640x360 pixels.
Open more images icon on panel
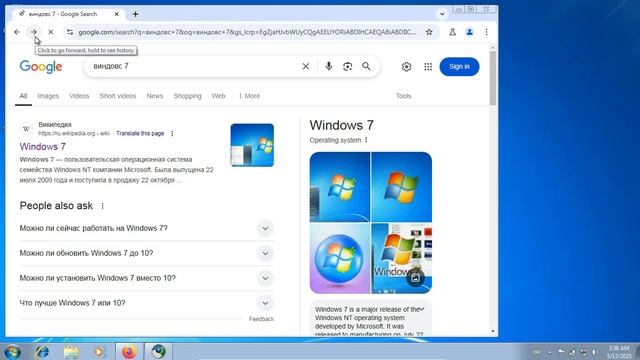pyautogui.click(x=416, y=278)
